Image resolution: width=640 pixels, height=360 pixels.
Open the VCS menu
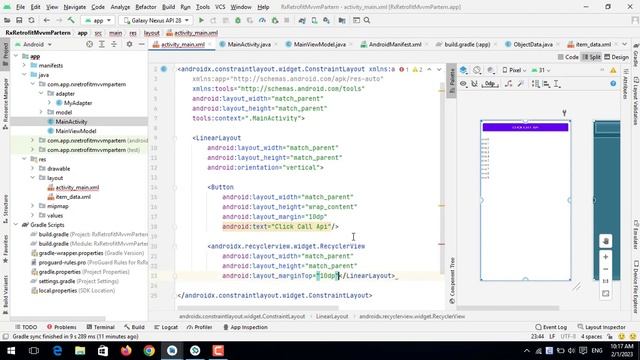[x=220, y=7]
